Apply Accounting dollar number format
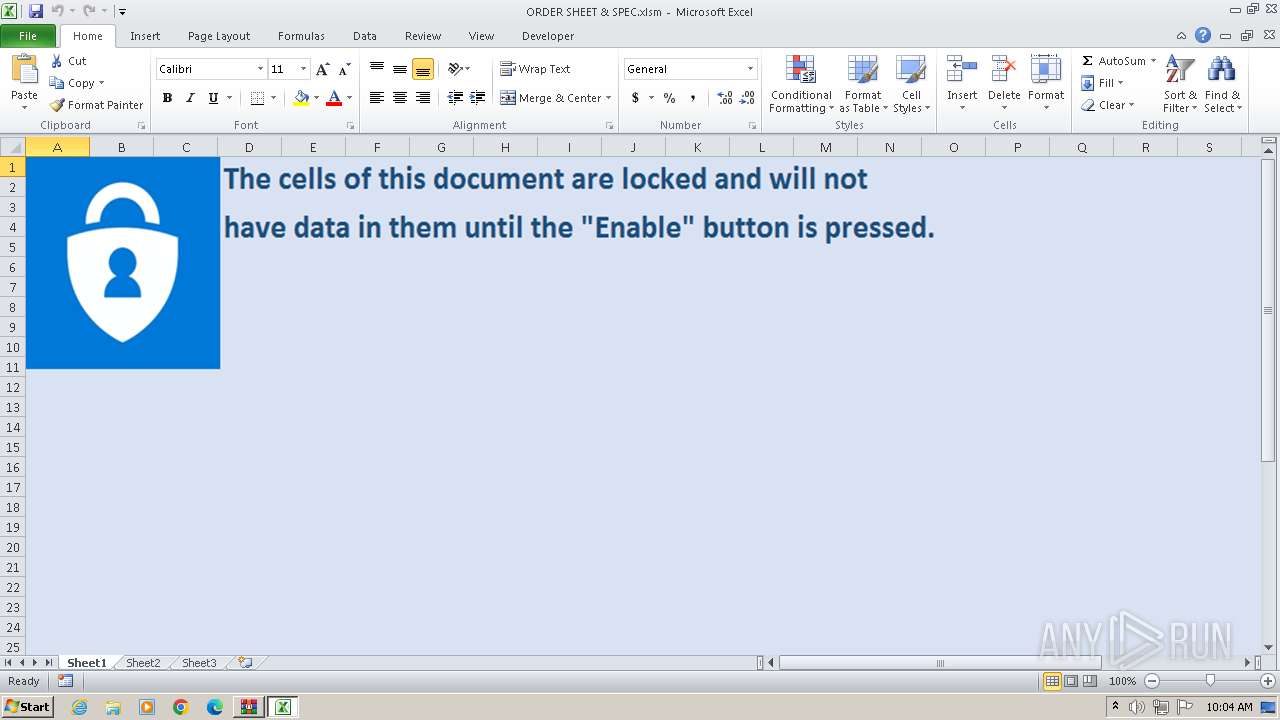Screen dimensions: 1280x720 pos(635,98)
